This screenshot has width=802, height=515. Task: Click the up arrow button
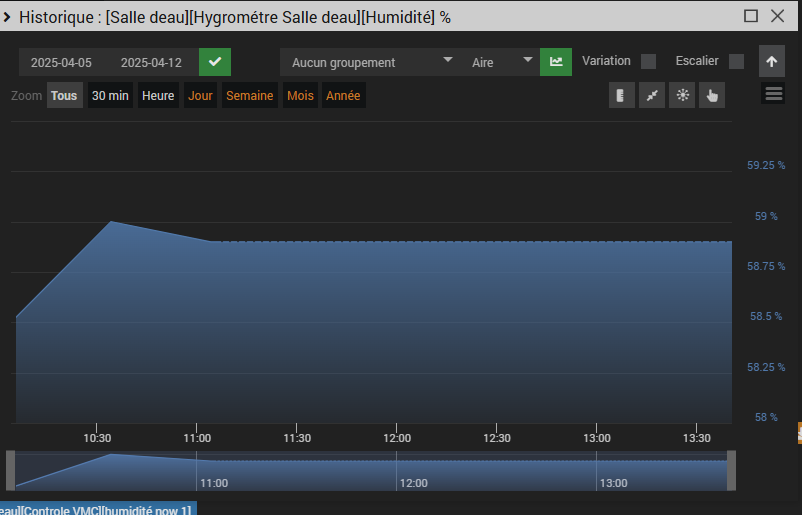(772, 62)
